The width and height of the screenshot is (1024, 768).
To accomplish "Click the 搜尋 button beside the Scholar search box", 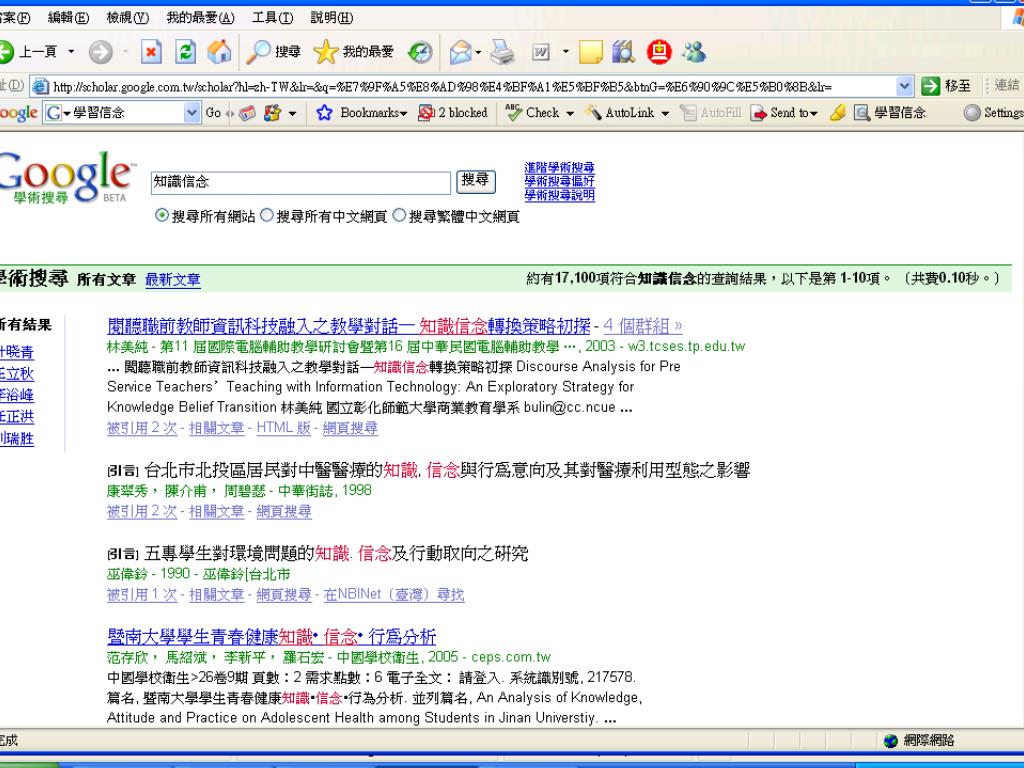I will point(475,181).
